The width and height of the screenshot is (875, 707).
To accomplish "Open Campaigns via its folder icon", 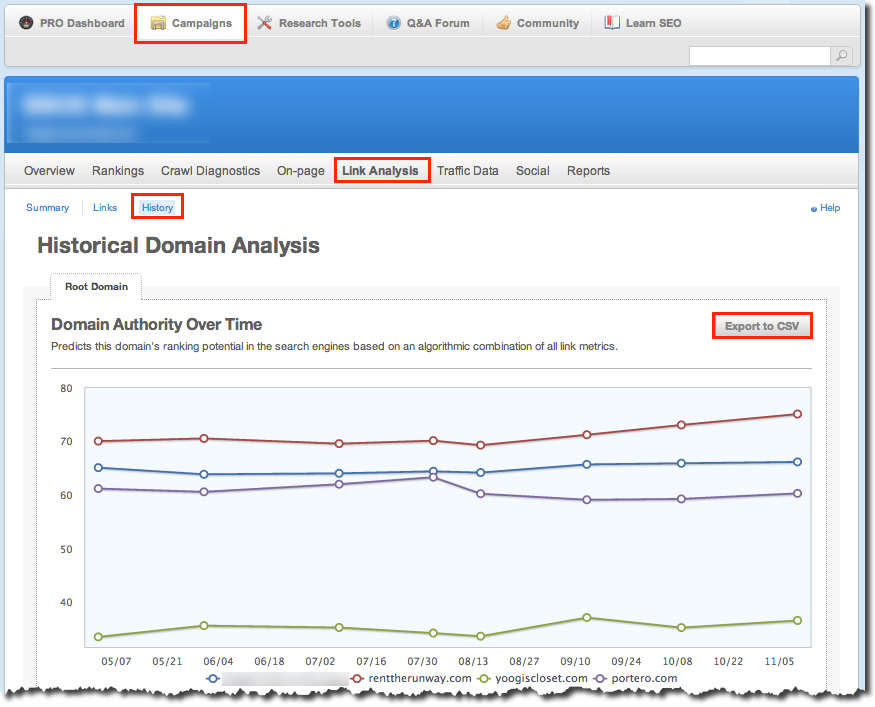I will tap(158, 23).
